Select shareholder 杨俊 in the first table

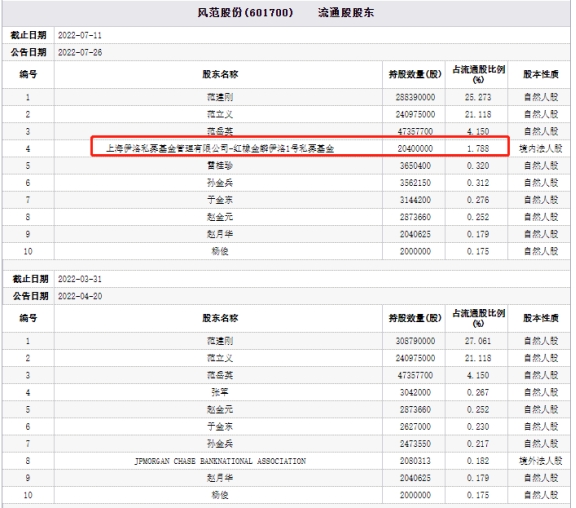(x=220, y=251)
